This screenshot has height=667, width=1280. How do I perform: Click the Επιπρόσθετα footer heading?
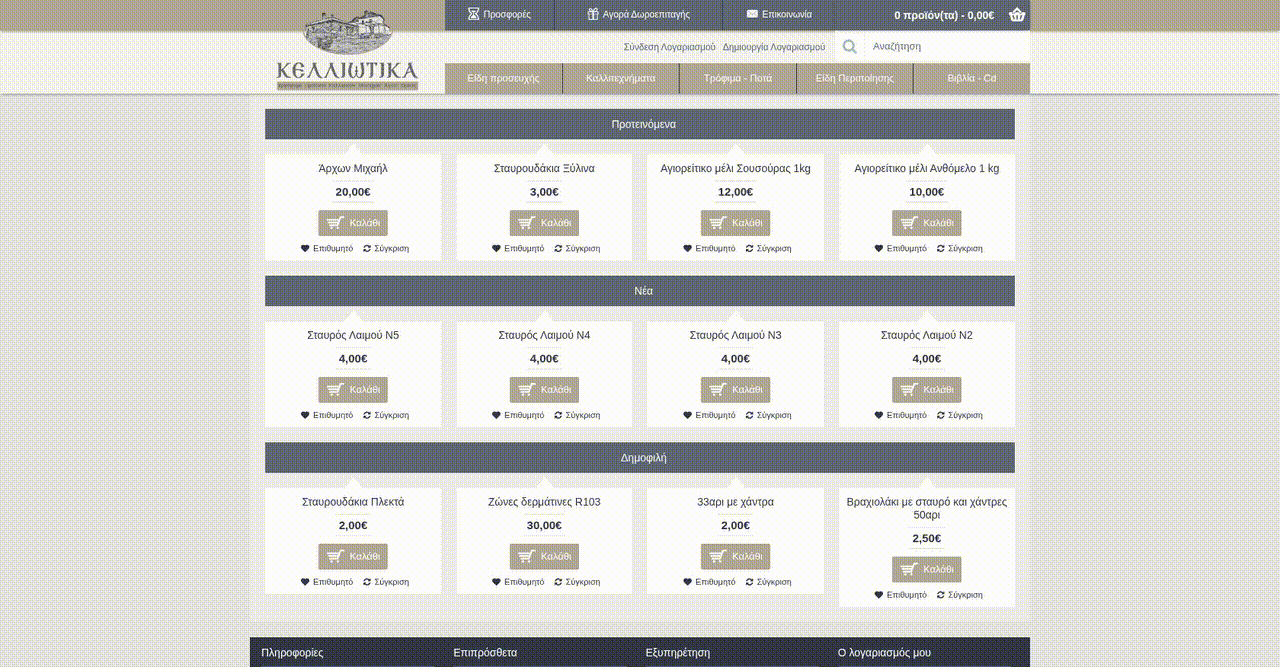click(485, 653)
